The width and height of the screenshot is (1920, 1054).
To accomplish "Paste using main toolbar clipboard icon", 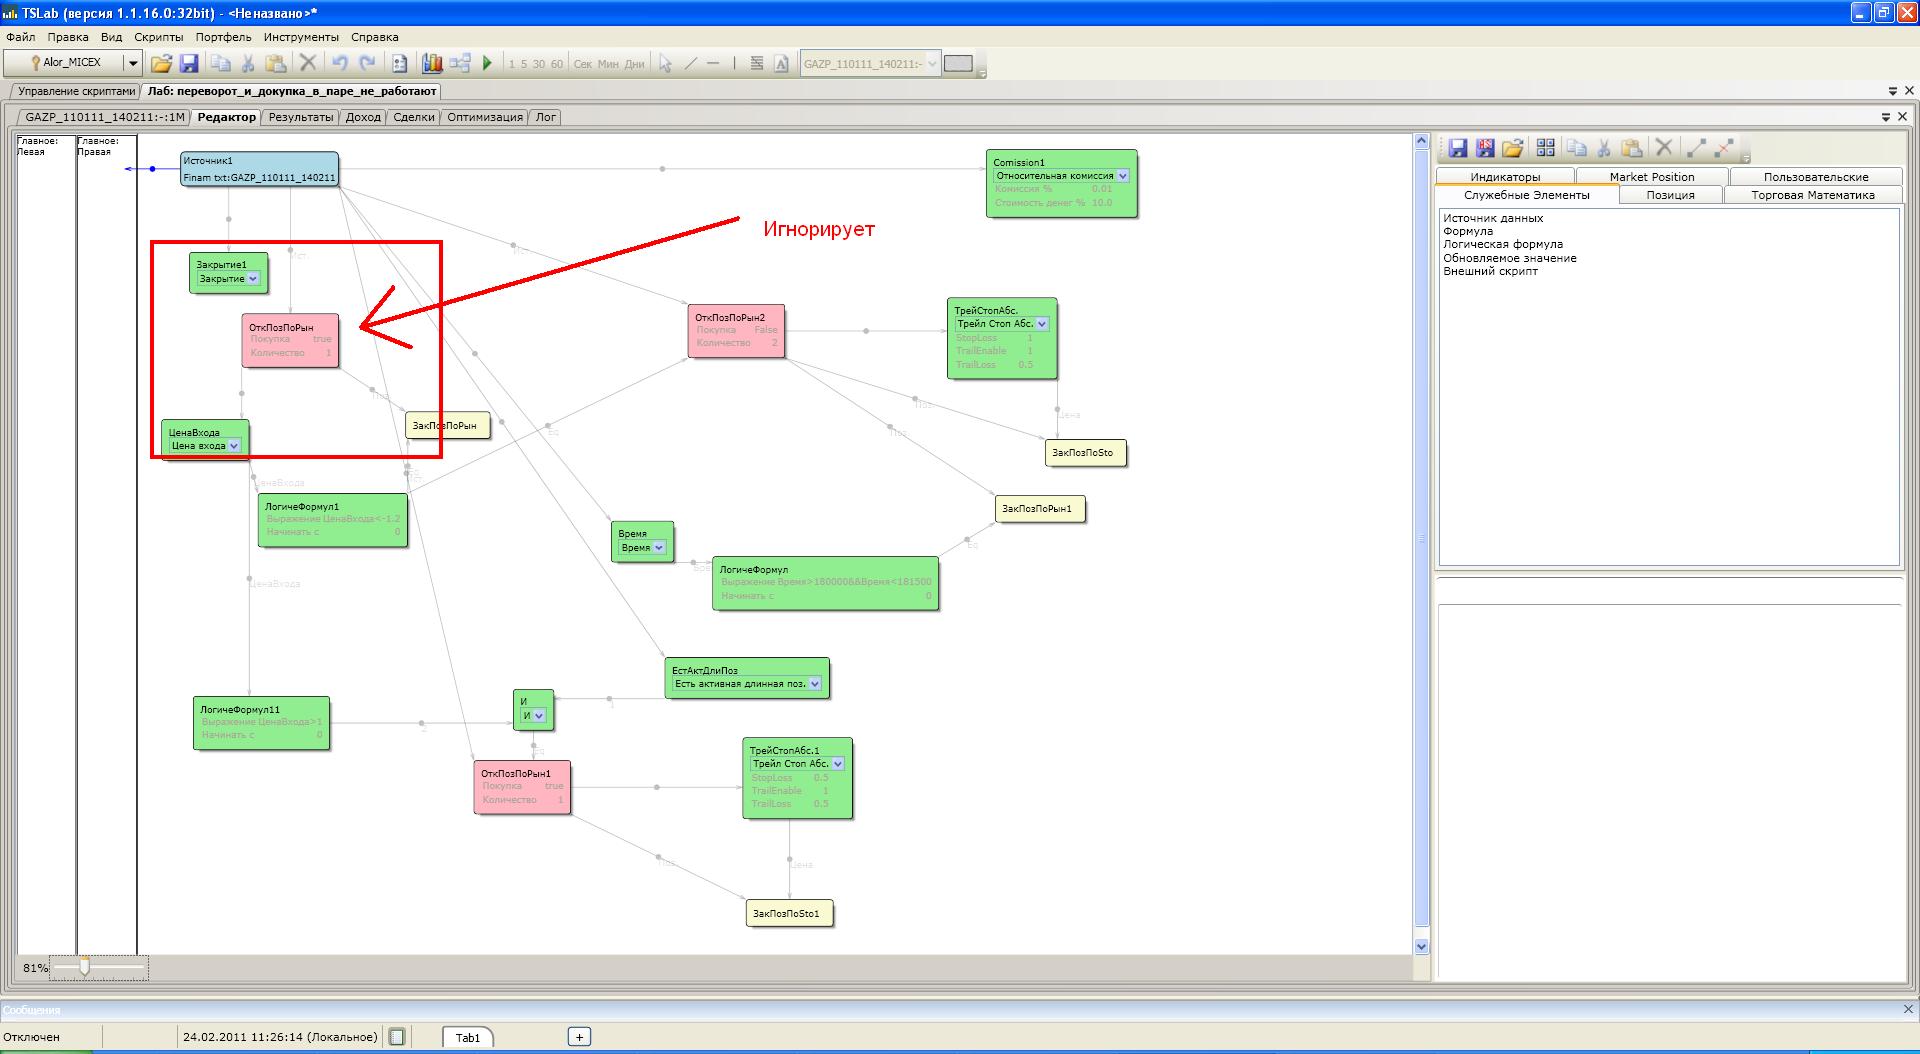I will pyautogui.click(x=276, y=63).
